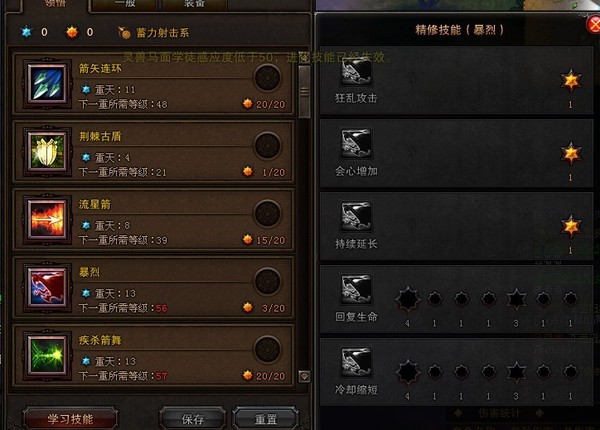The height and width of the screenshot is (430, 600).
Task: Switch to the 一般 tab
Action: (x=125, y=5)
